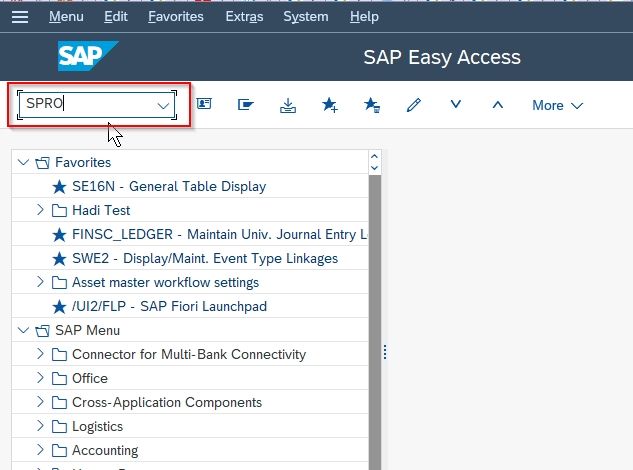Click Connector for Multi-Bank Connectivity folder icon
The height and width of the screenshot is (470, 633).
tap(59, 355)
